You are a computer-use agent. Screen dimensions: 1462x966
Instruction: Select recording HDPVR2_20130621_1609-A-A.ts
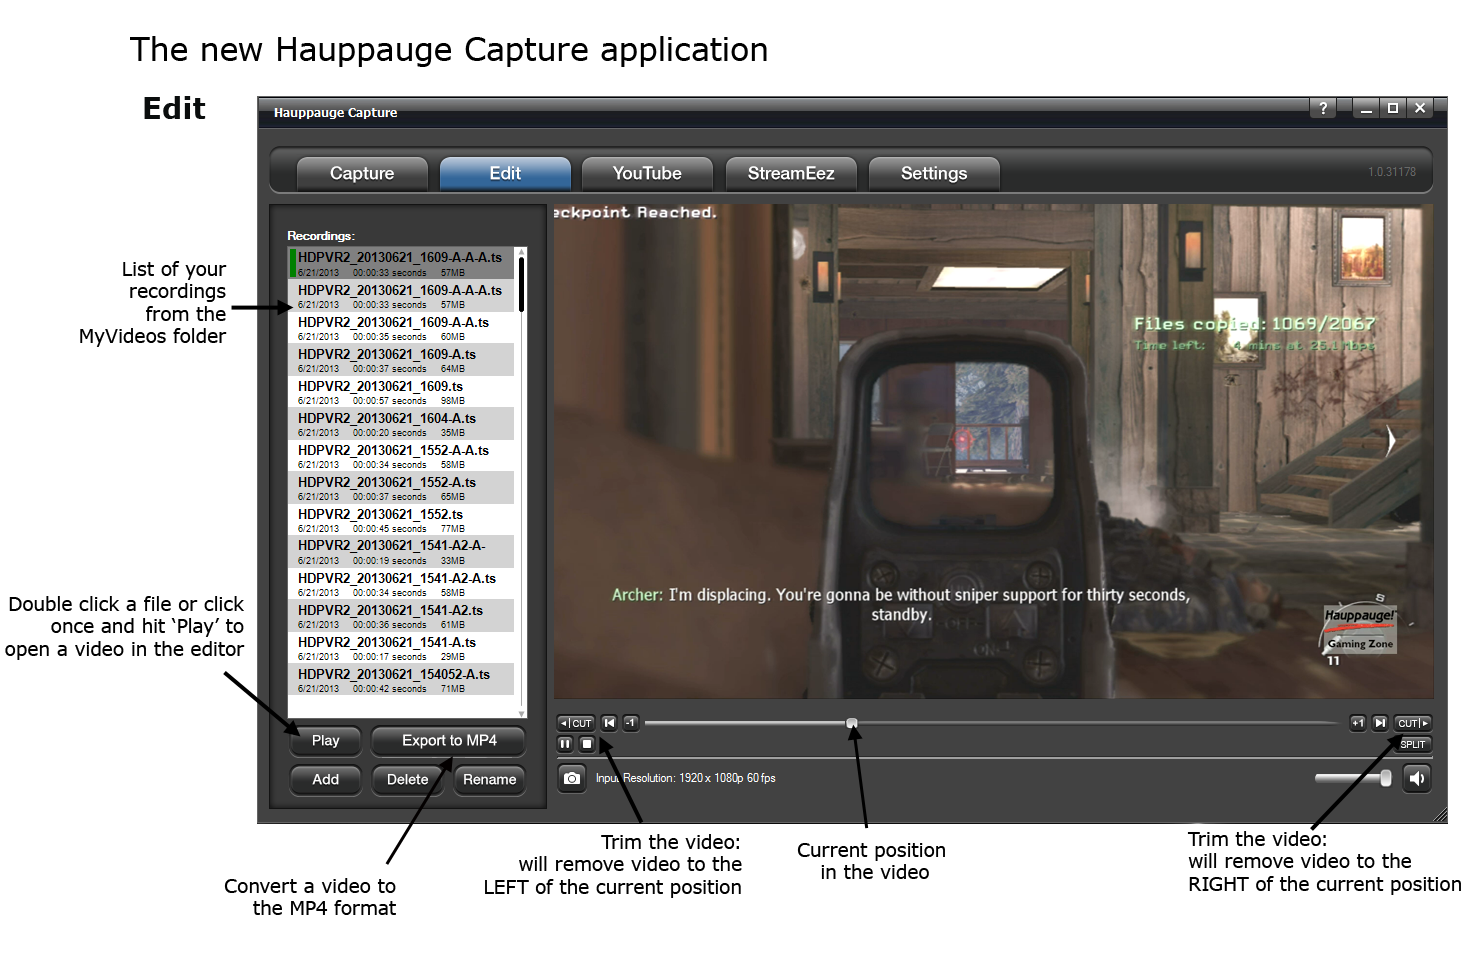click(x=401, y=327)
